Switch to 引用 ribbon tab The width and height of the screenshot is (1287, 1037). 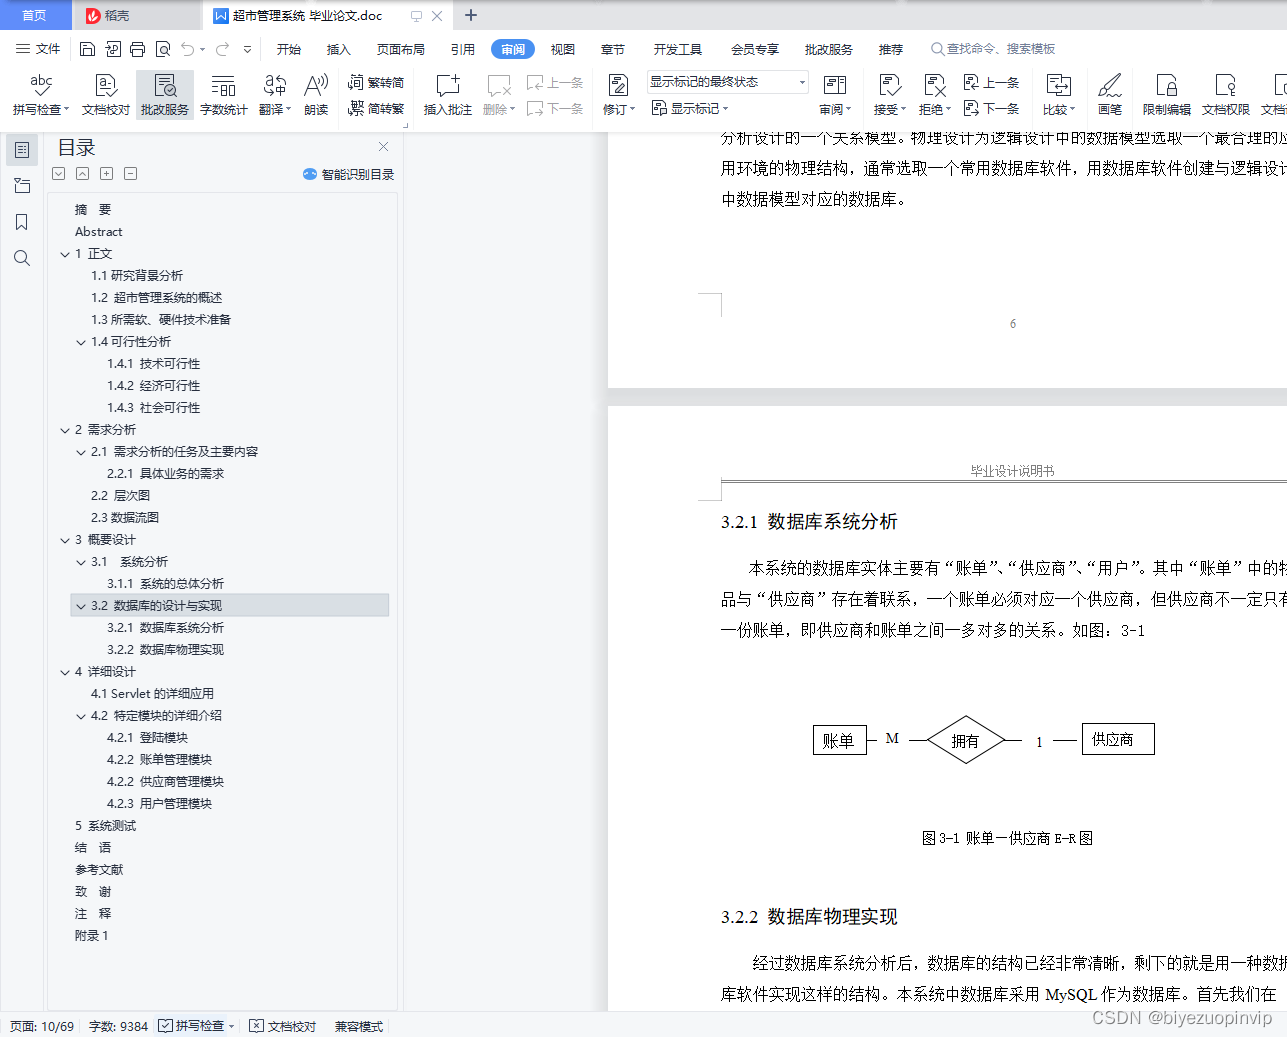[463, 49]
